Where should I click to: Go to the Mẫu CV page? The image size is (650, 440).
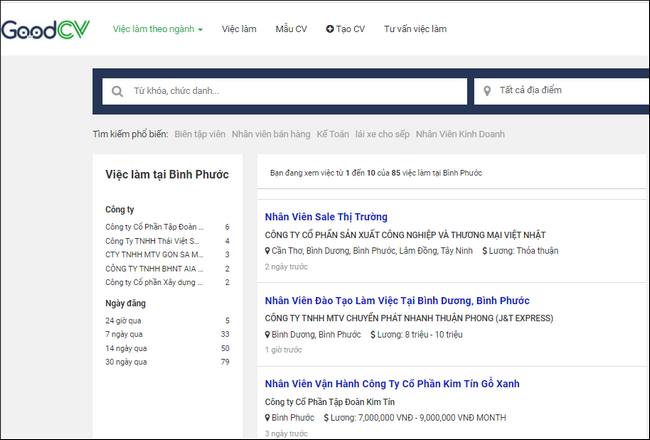coord(292,29)
